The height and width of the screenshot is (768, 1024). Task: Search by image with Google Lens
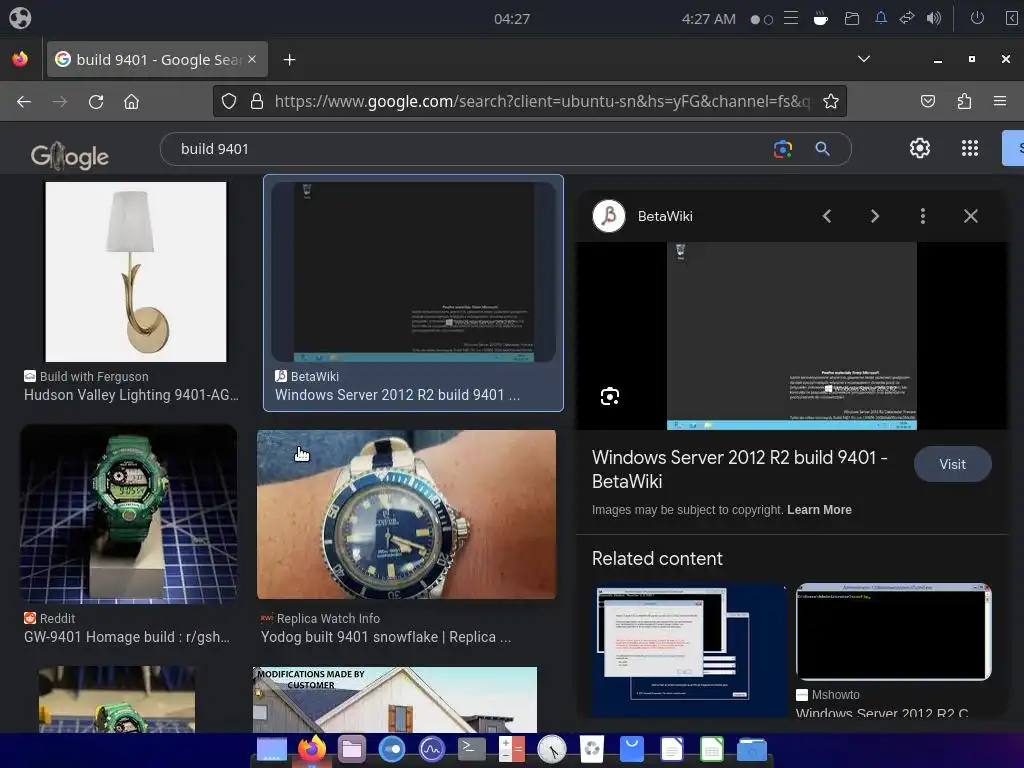[782, 149]
